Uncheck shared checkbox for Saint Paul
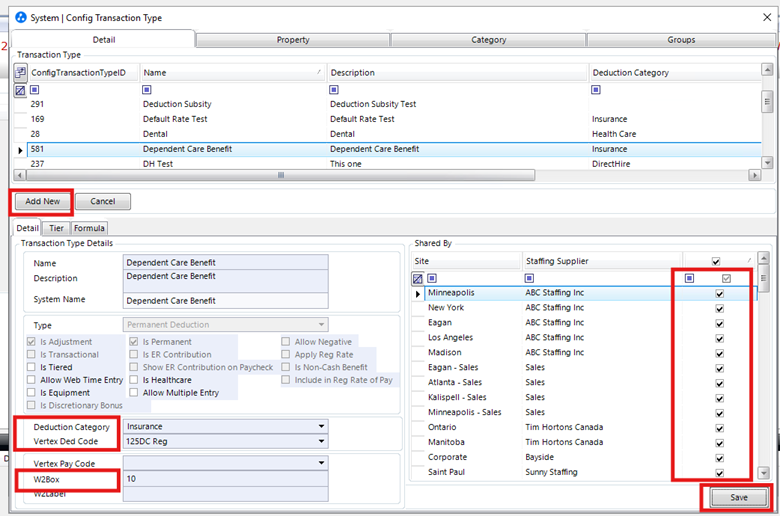Viewport: 780px width, 516px height. coord(719,473)
